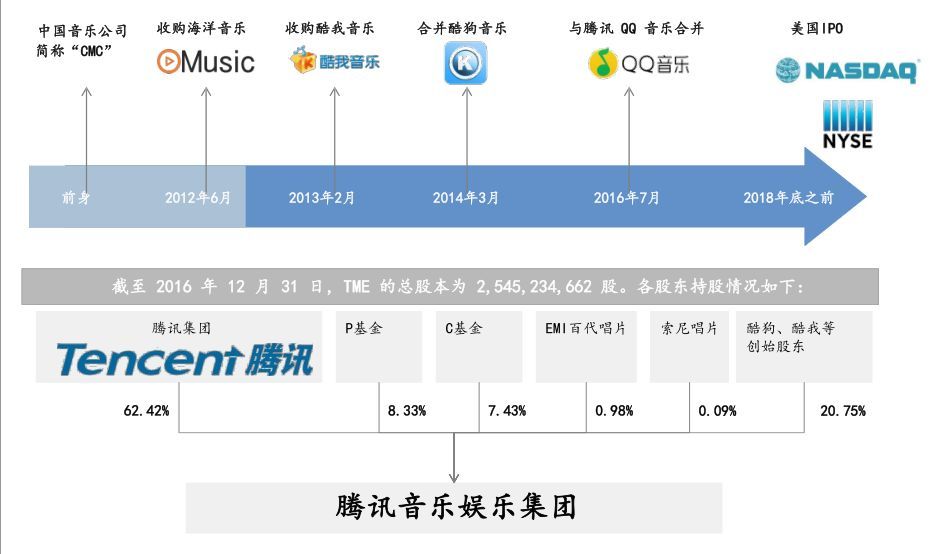Viewport: 941px width, 554px height.
Task: Click the Ocean Music logo
Action: pyautogui.click(x=206, y=62)
